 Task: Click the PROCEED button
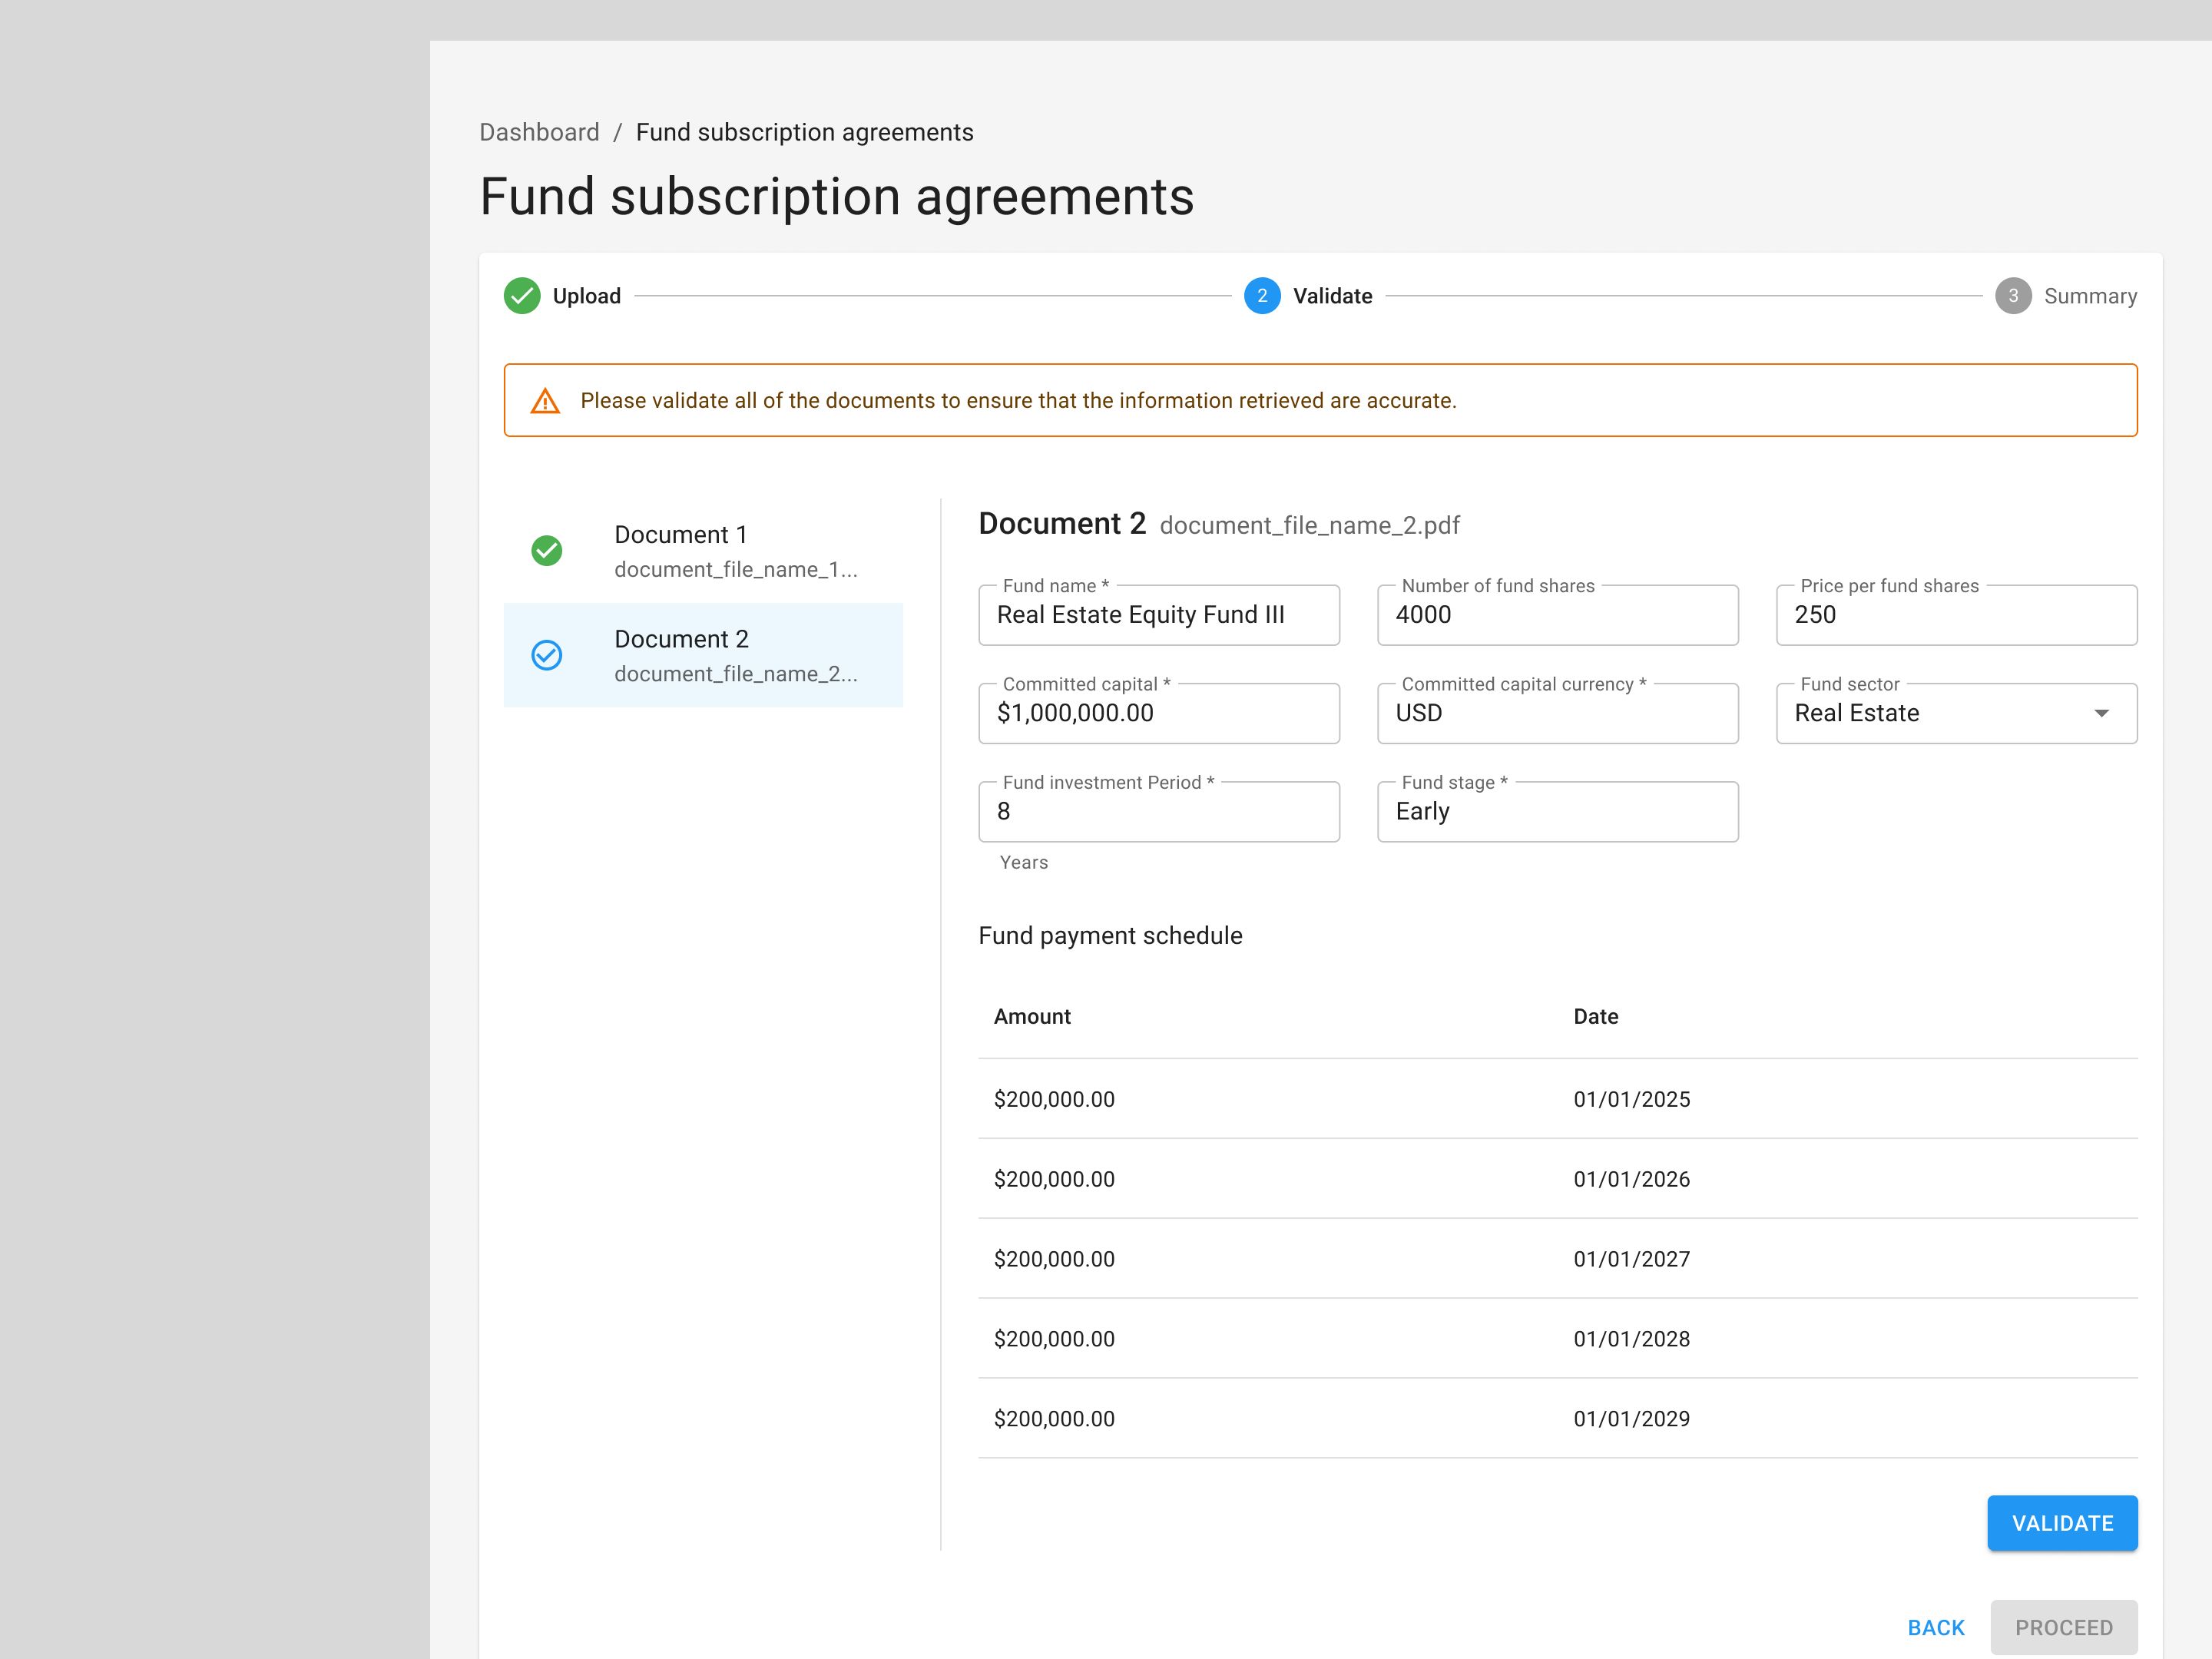point(2064,1627)
